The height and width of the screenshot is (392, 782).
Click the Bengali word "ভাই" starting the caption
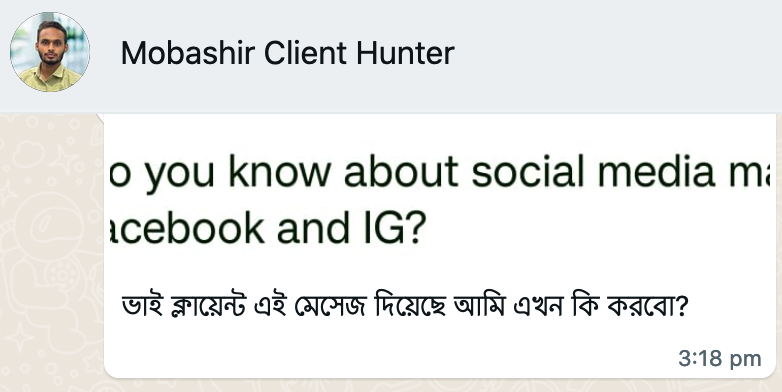pos(142,305)
